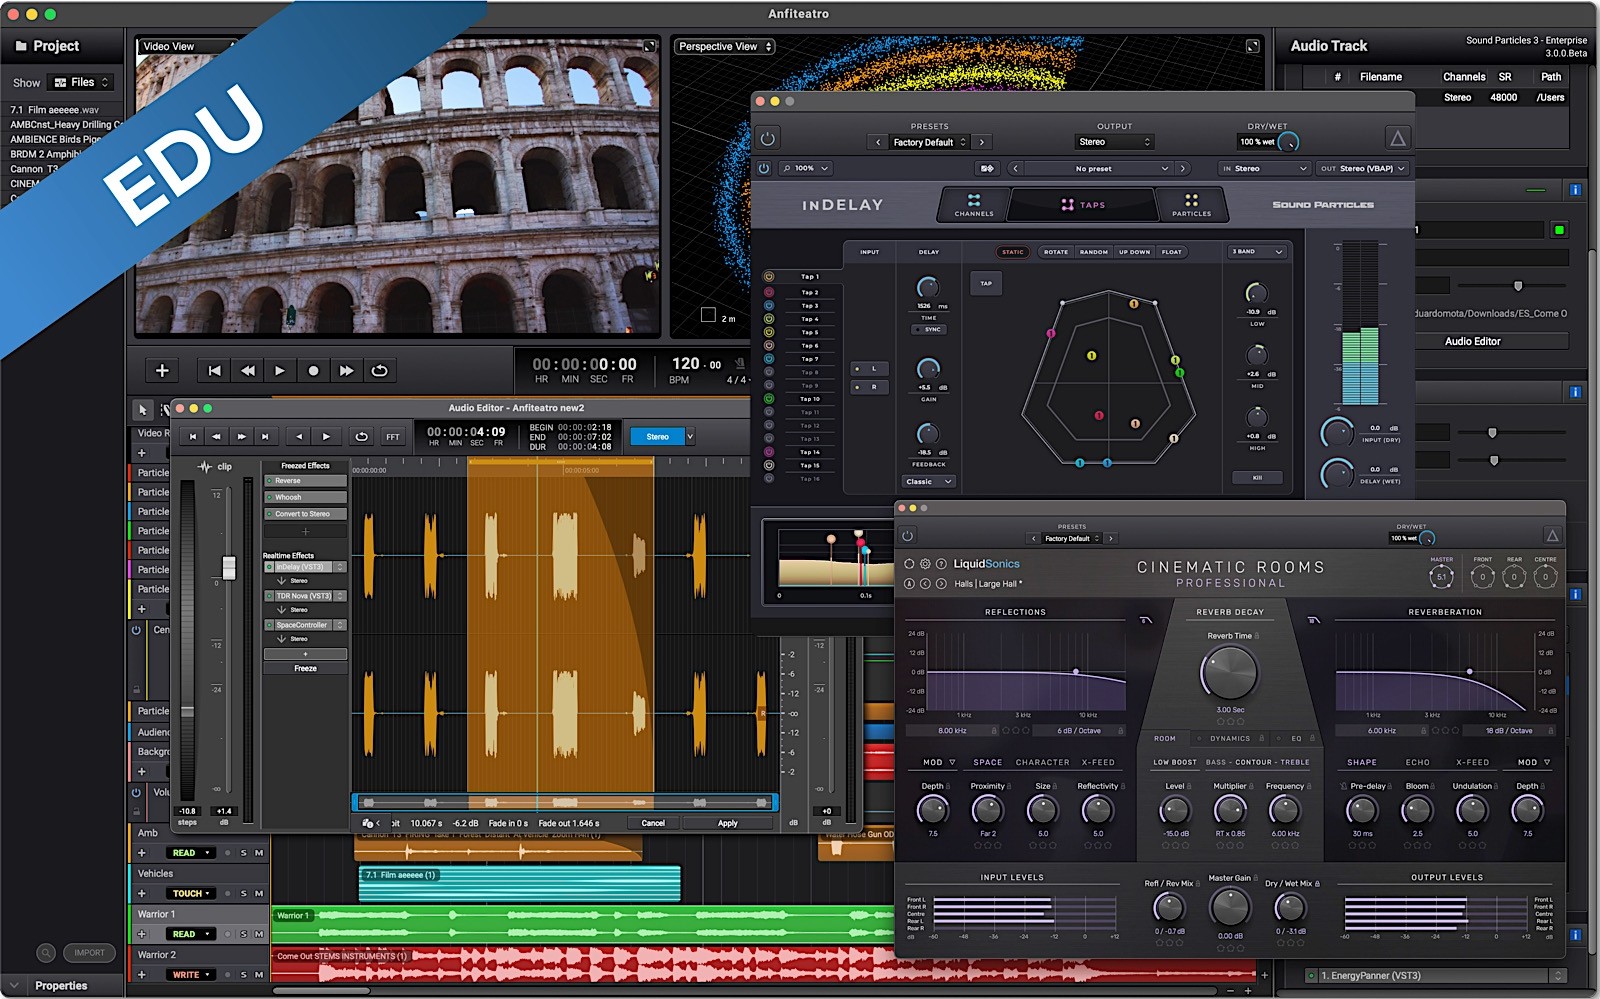The image size is (1600, 999).
Task: Switch to InDelay TAPS tab
Action: [x=1082, y=205]
